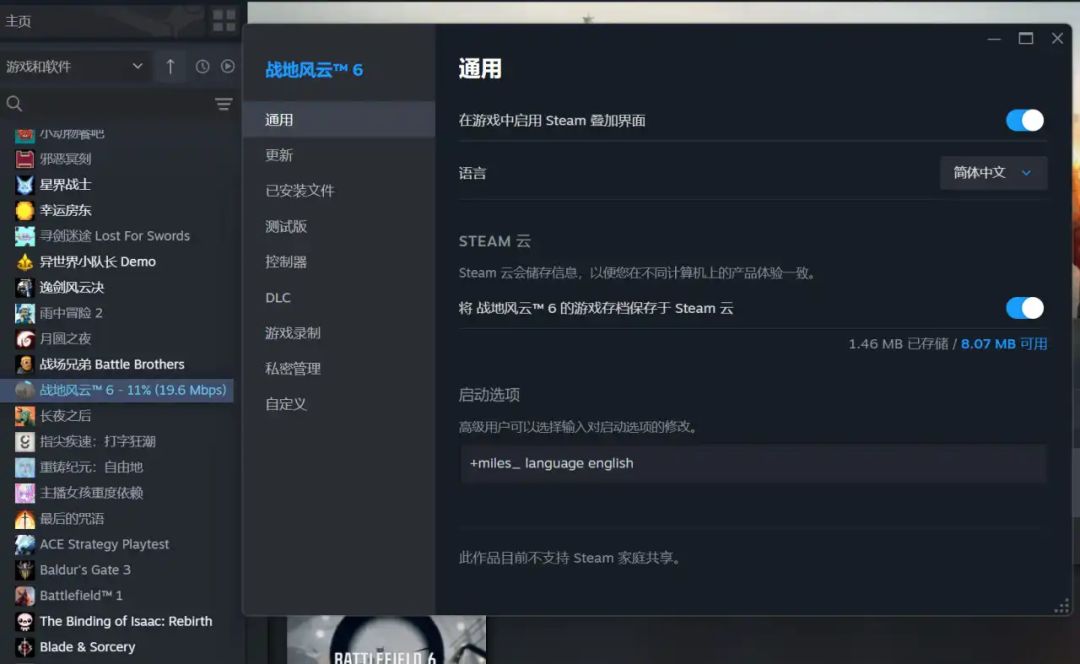Viewport: 1080px width, 664px height.
Task: Click the 战地风云 6 downloading game icon
Action: [25, 390]
